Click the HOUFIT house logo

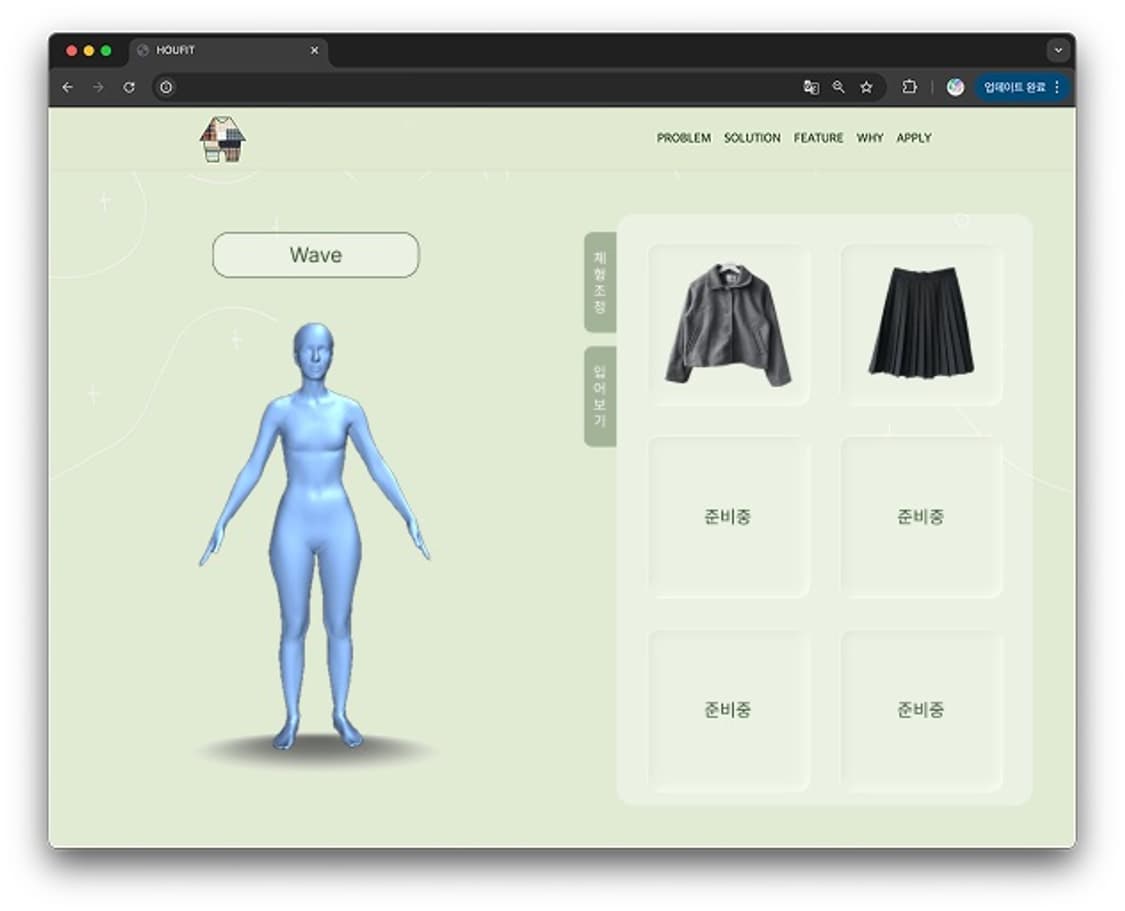(x=222, y=139)
